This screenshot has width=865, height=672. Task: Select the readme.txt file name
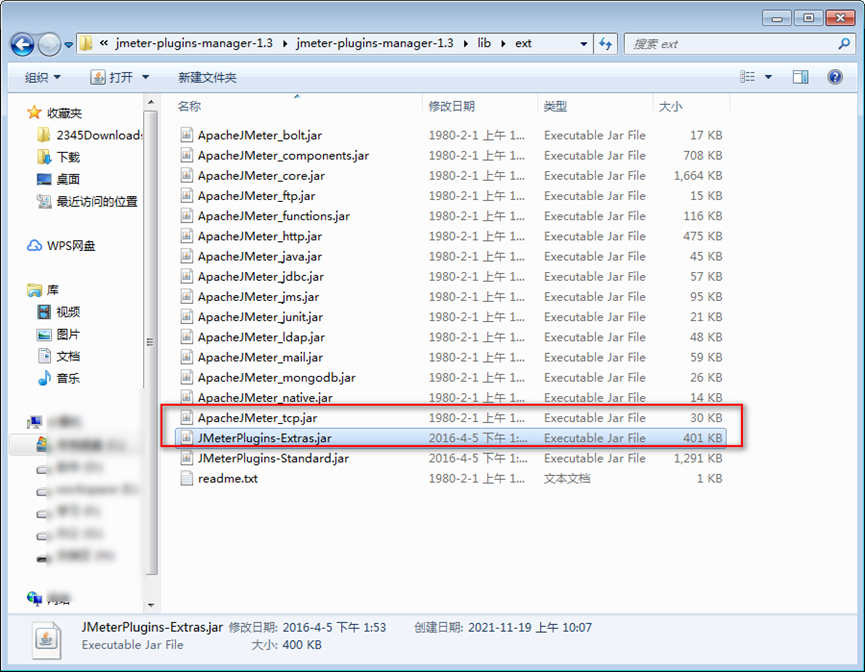click(228, 478)
